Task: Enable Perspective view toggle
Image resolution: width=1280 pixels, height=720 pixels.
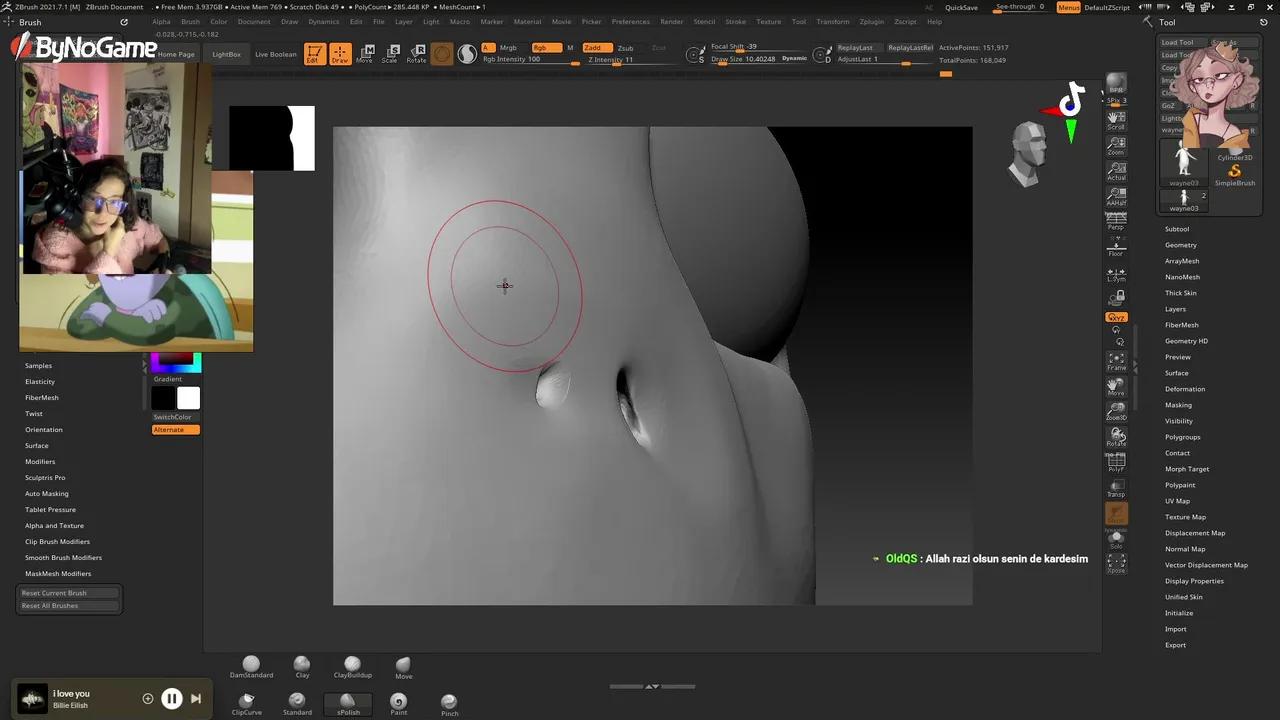Action: pyautogui.click(x=1116, y=221)
